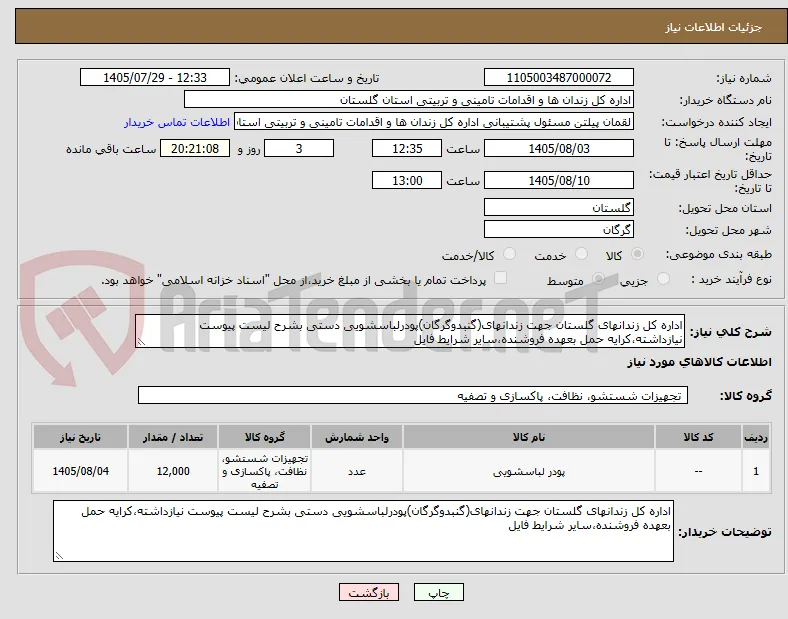This screenshot has width=788, height=619.
Task: Click the شرح کلی نیاز description textarea
Action: click(x=410, y=332)
